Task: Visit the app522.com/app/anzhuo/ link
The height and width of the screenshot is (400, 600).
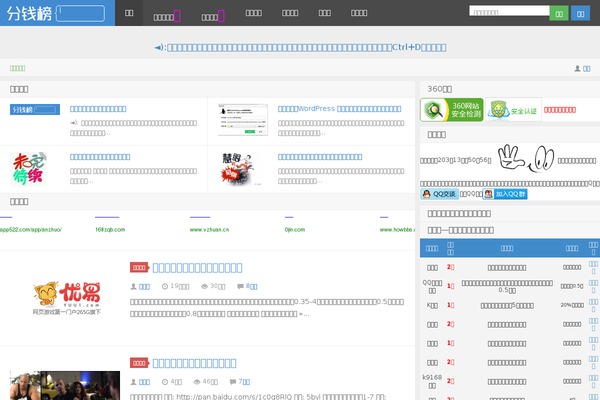Action: point(30,230)
